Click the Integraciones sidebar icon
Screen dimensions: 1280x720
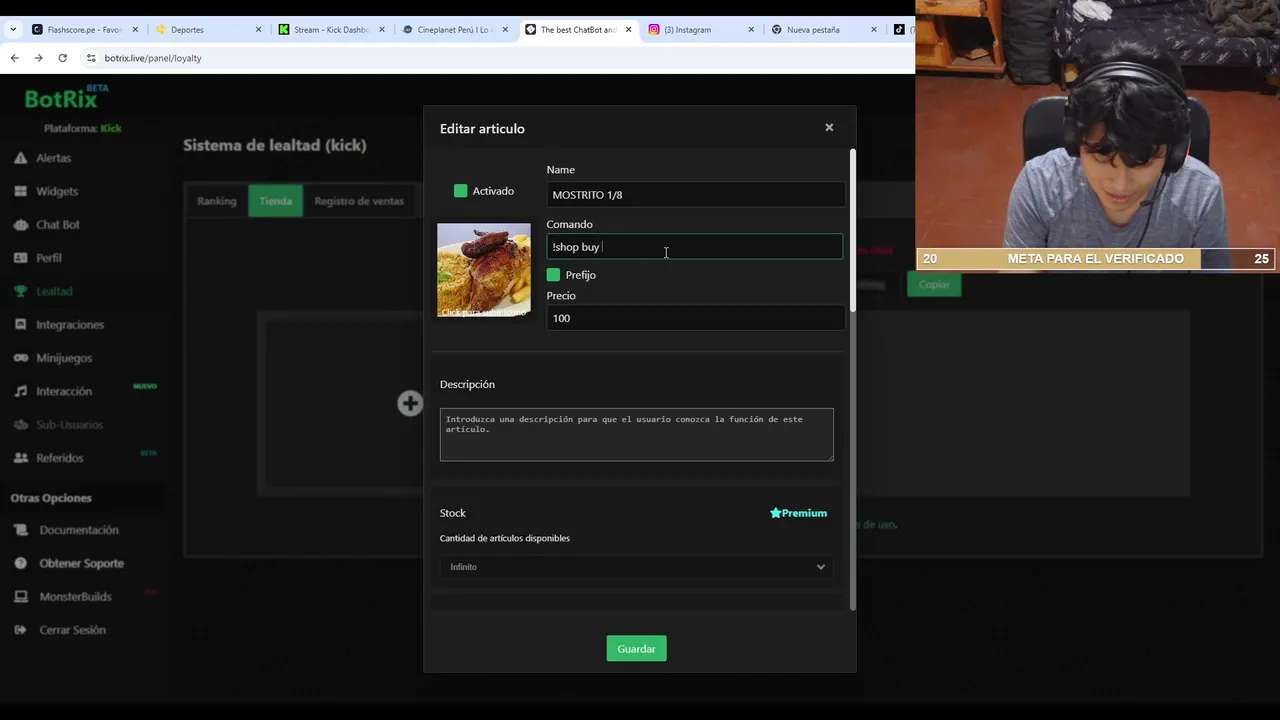[x=20, y=325]
